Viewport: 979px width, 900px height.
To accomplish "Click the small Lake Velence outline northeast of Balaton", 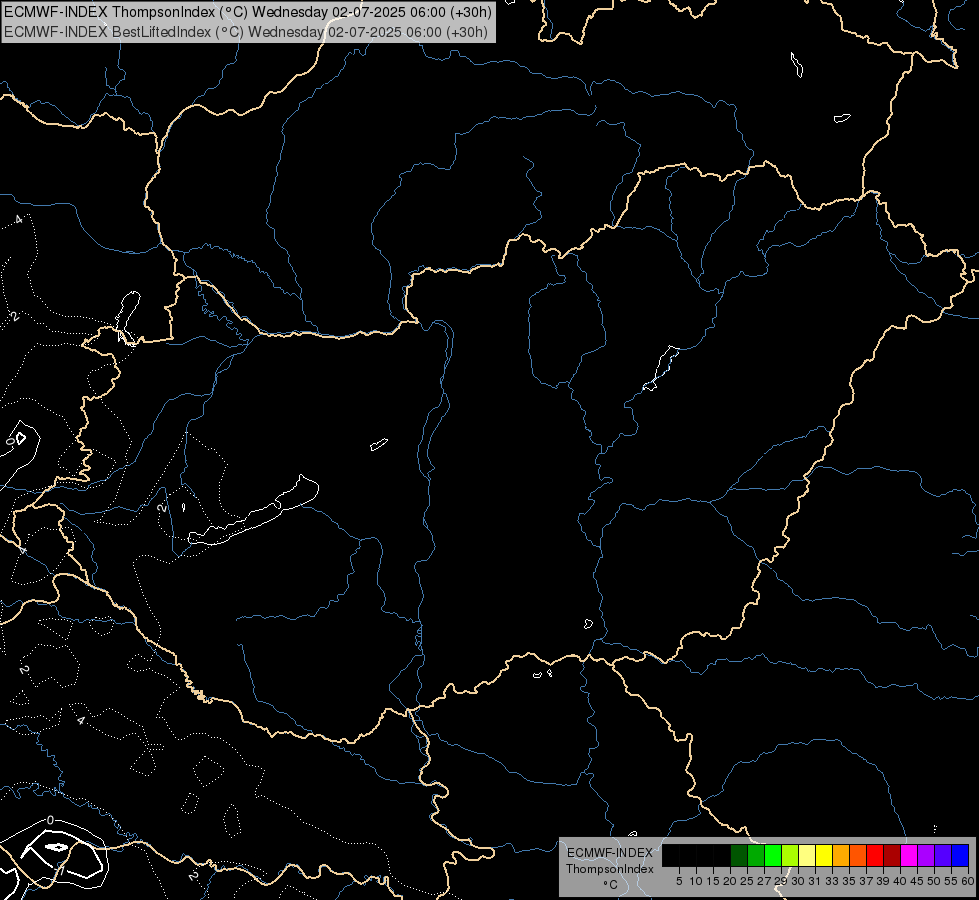I will (379, 444).
